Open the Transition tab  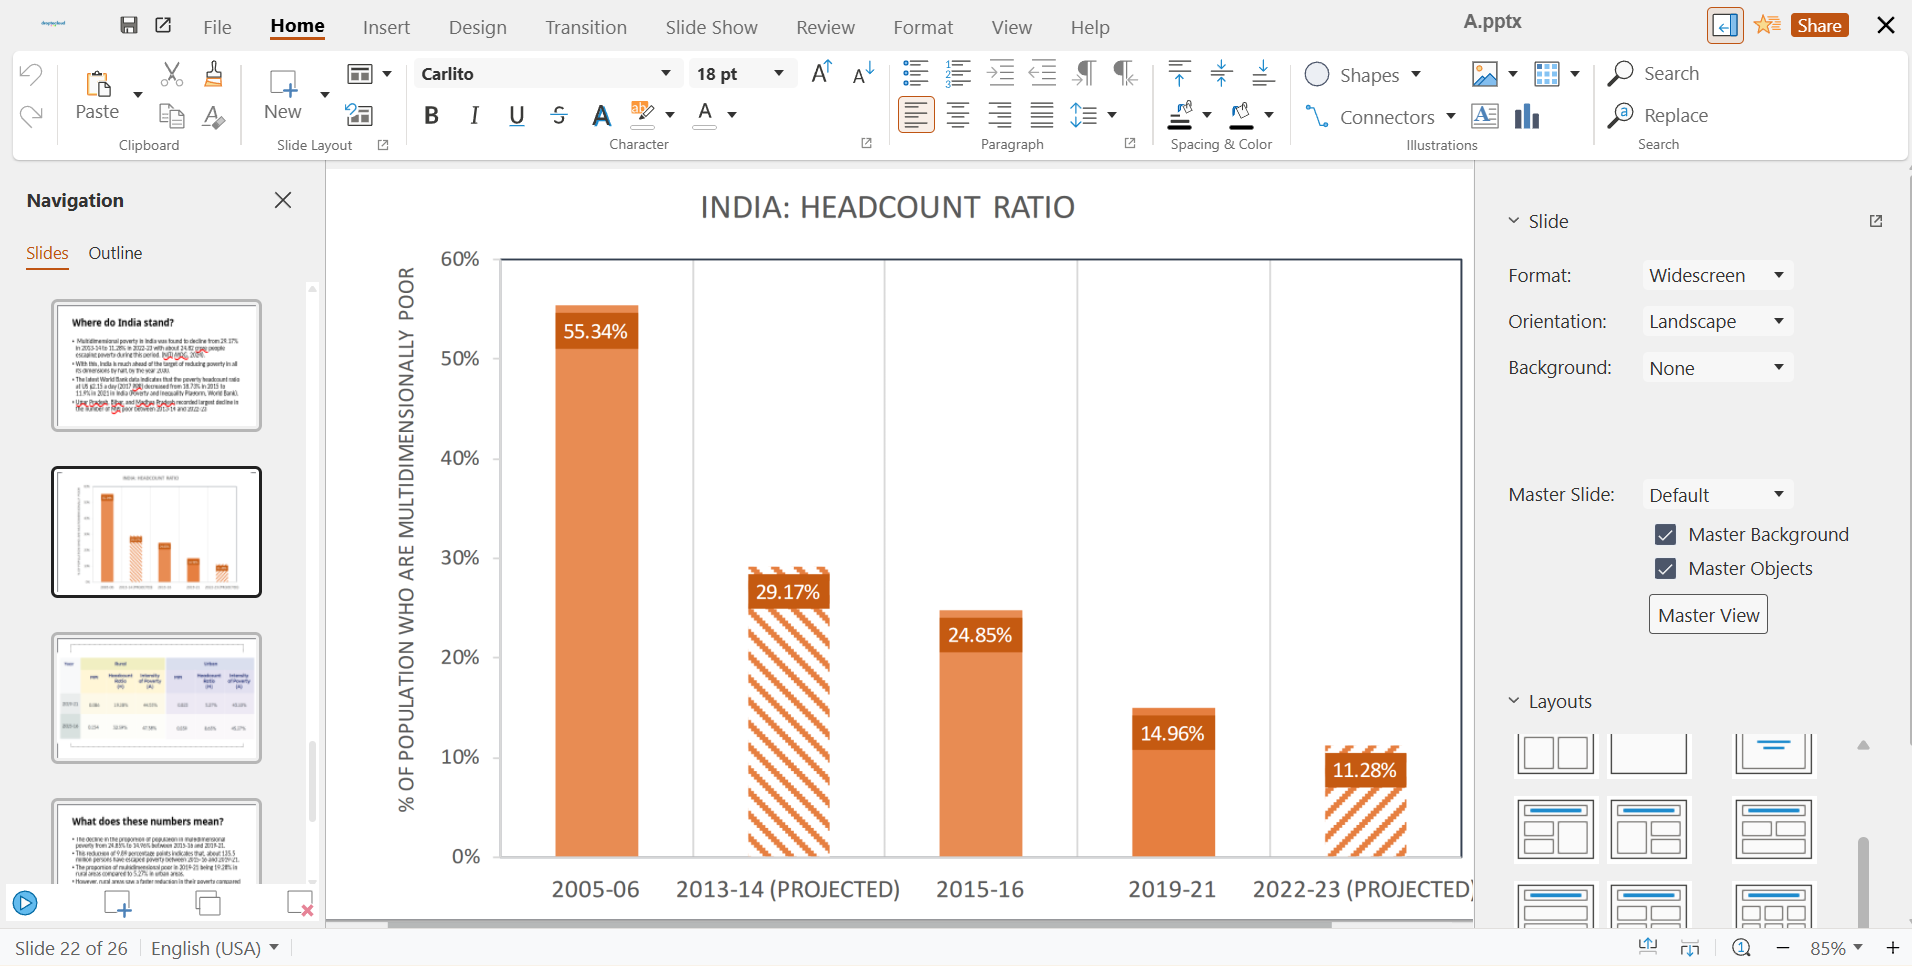(585, 27)
